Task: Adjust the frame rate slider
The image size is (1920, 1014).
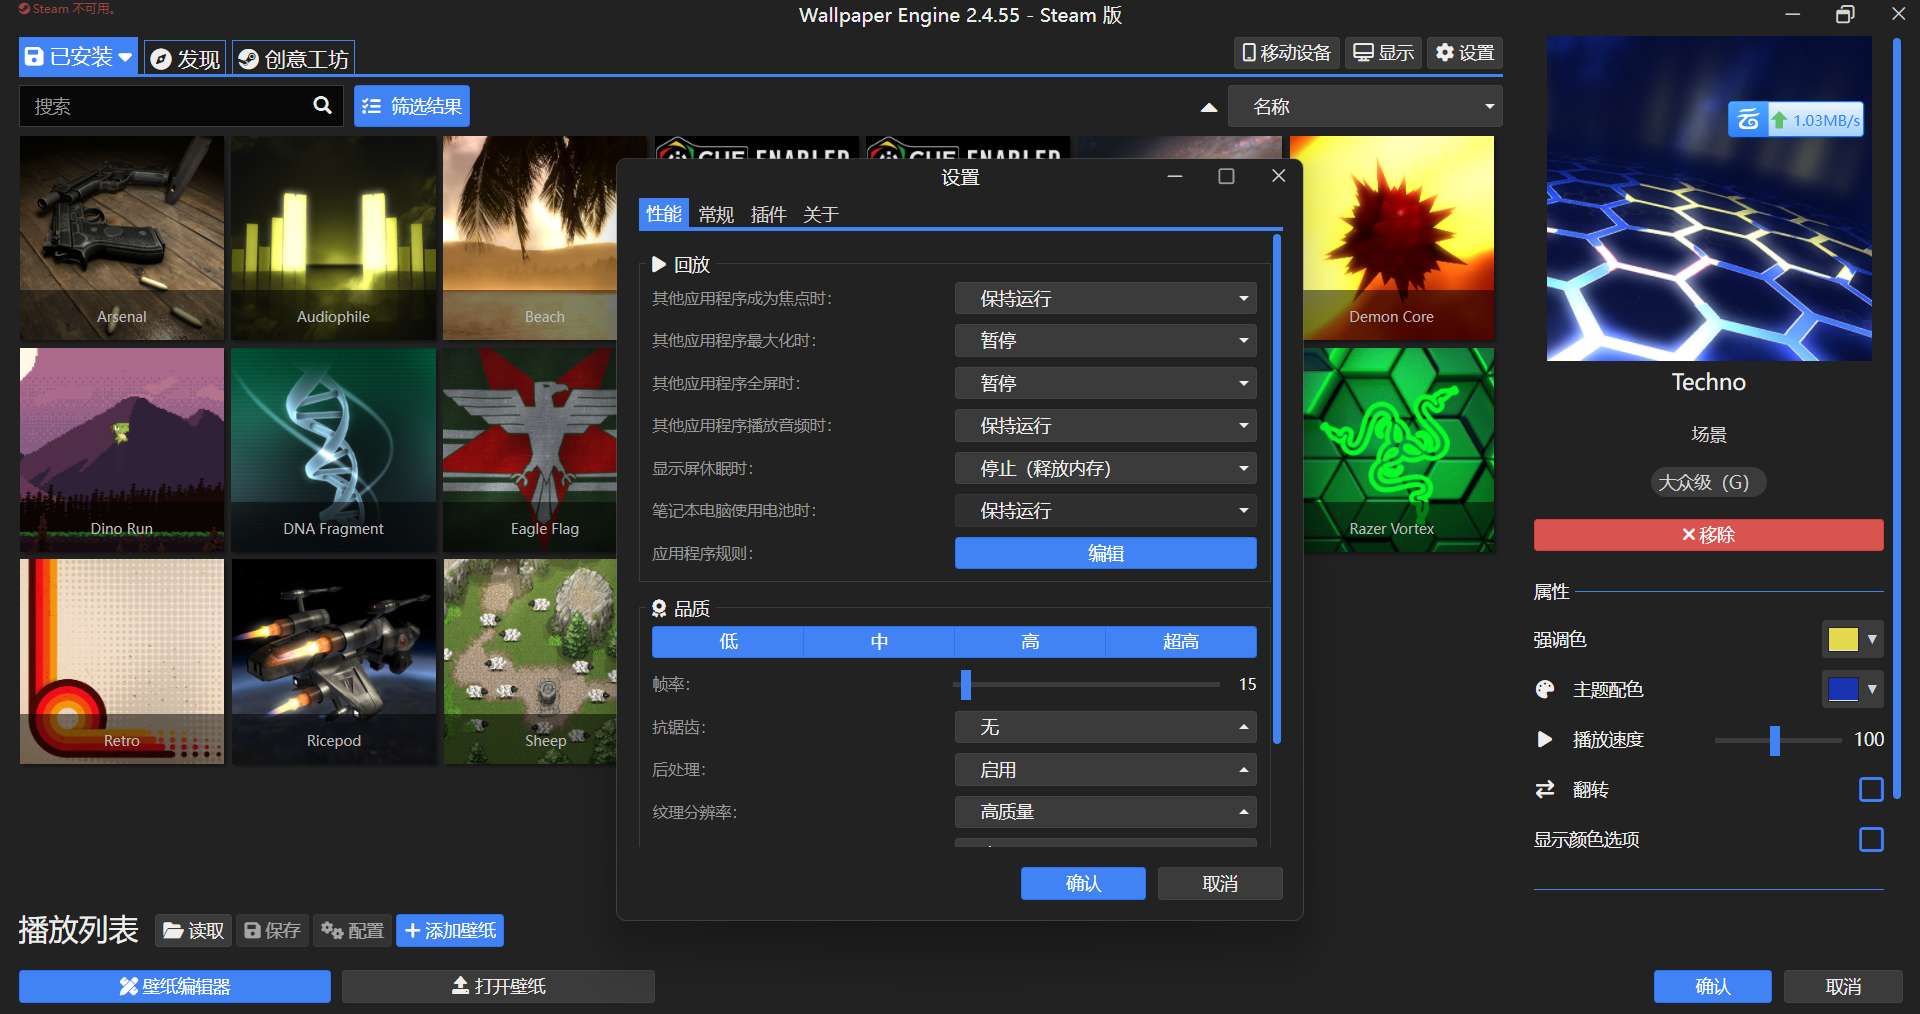Action: (x=965, y=684)
